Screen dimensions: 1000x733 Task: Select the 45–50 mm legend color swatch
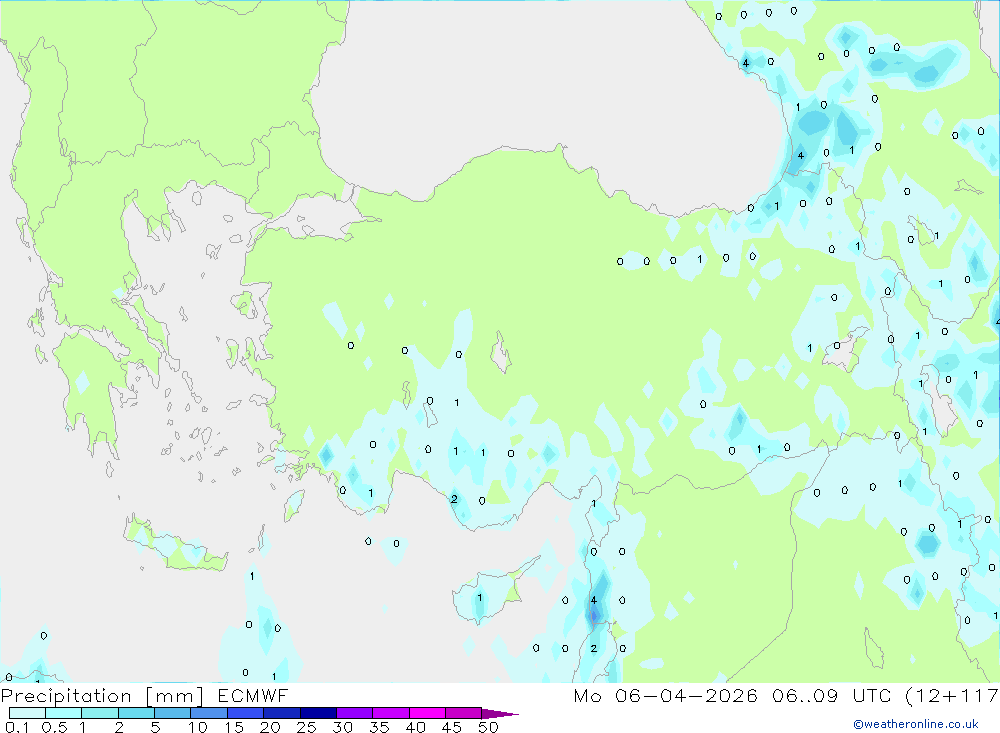[464, 713]
